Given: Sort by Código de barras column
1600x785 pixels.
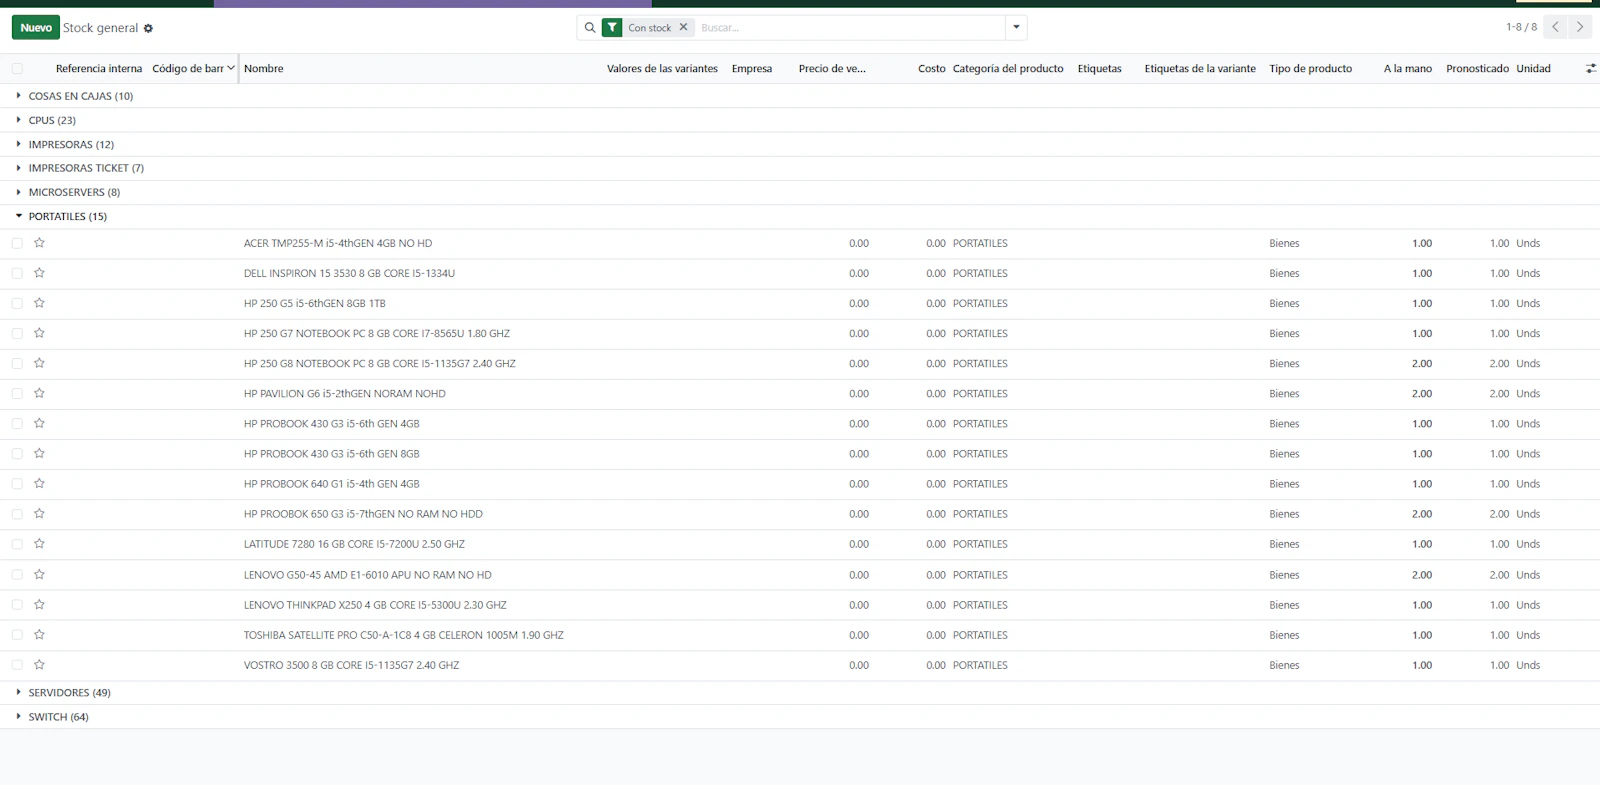Looking at the screenshot, I should pyautogui.click(x=188, y=69).
